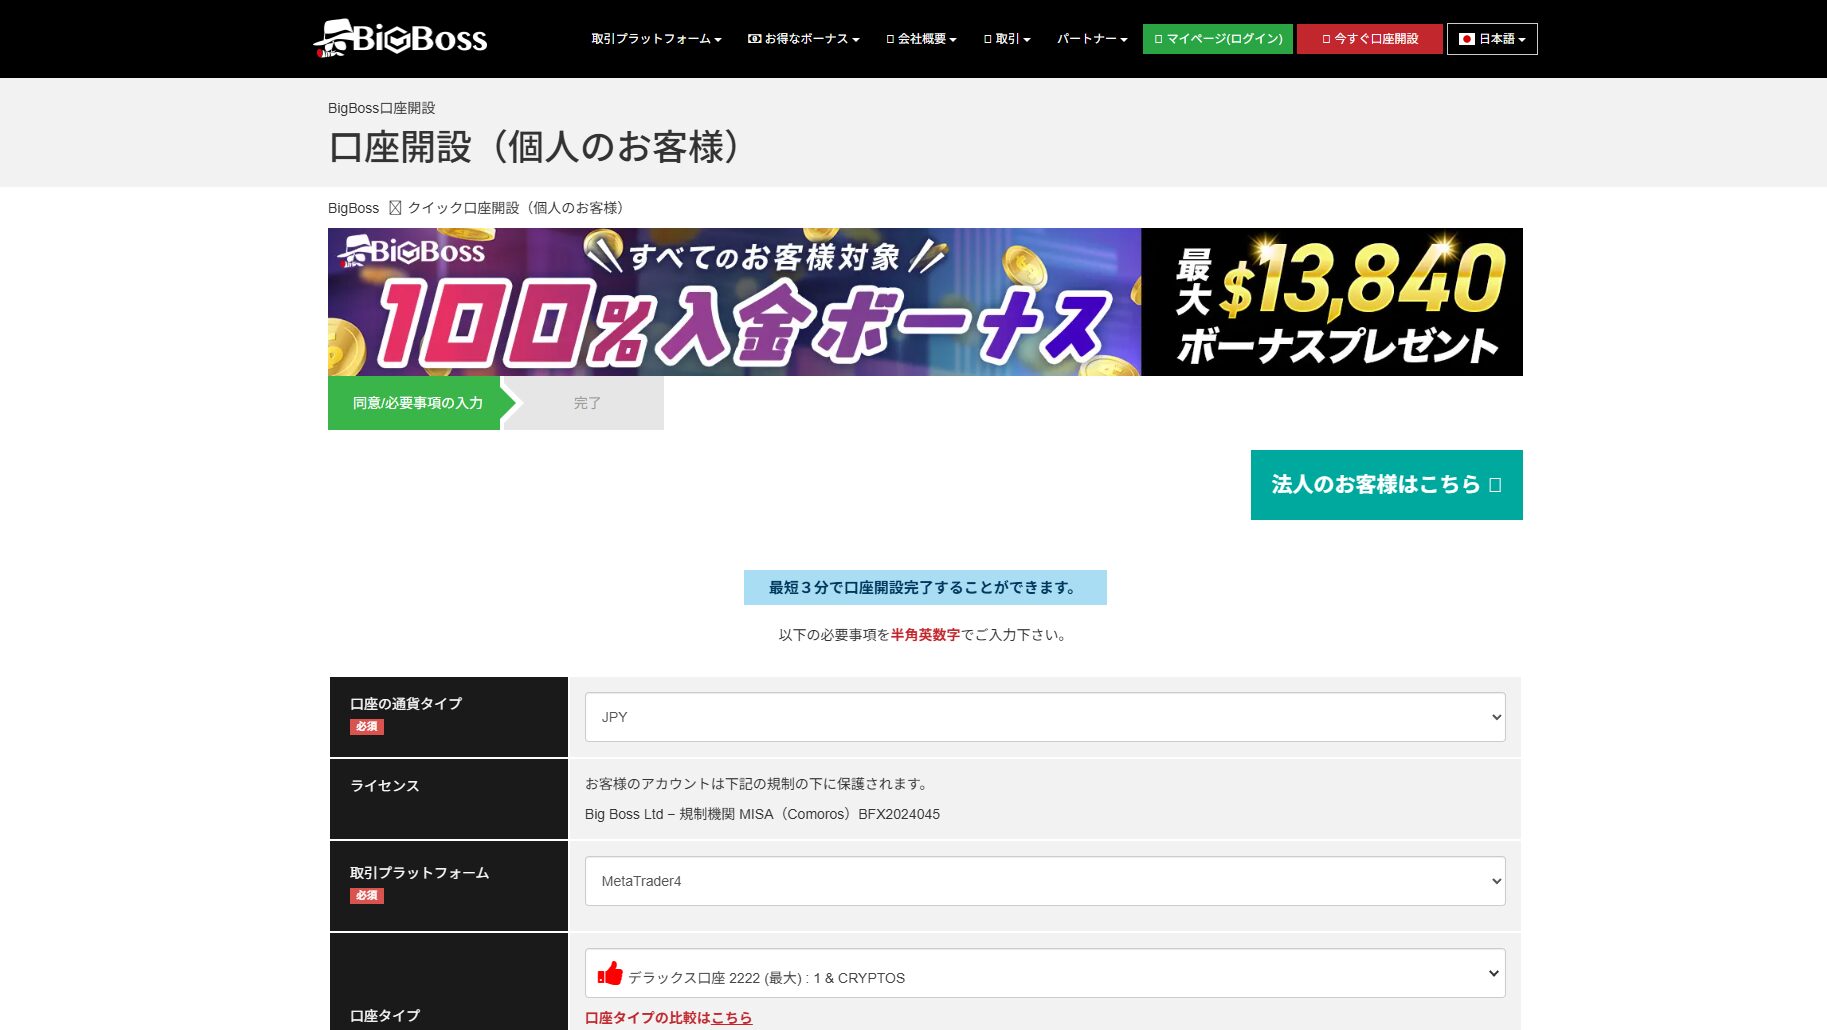Click the 取引プラットフォーム form label
The height and width of the screenshot is (1030, 1827).
(419, 873)
